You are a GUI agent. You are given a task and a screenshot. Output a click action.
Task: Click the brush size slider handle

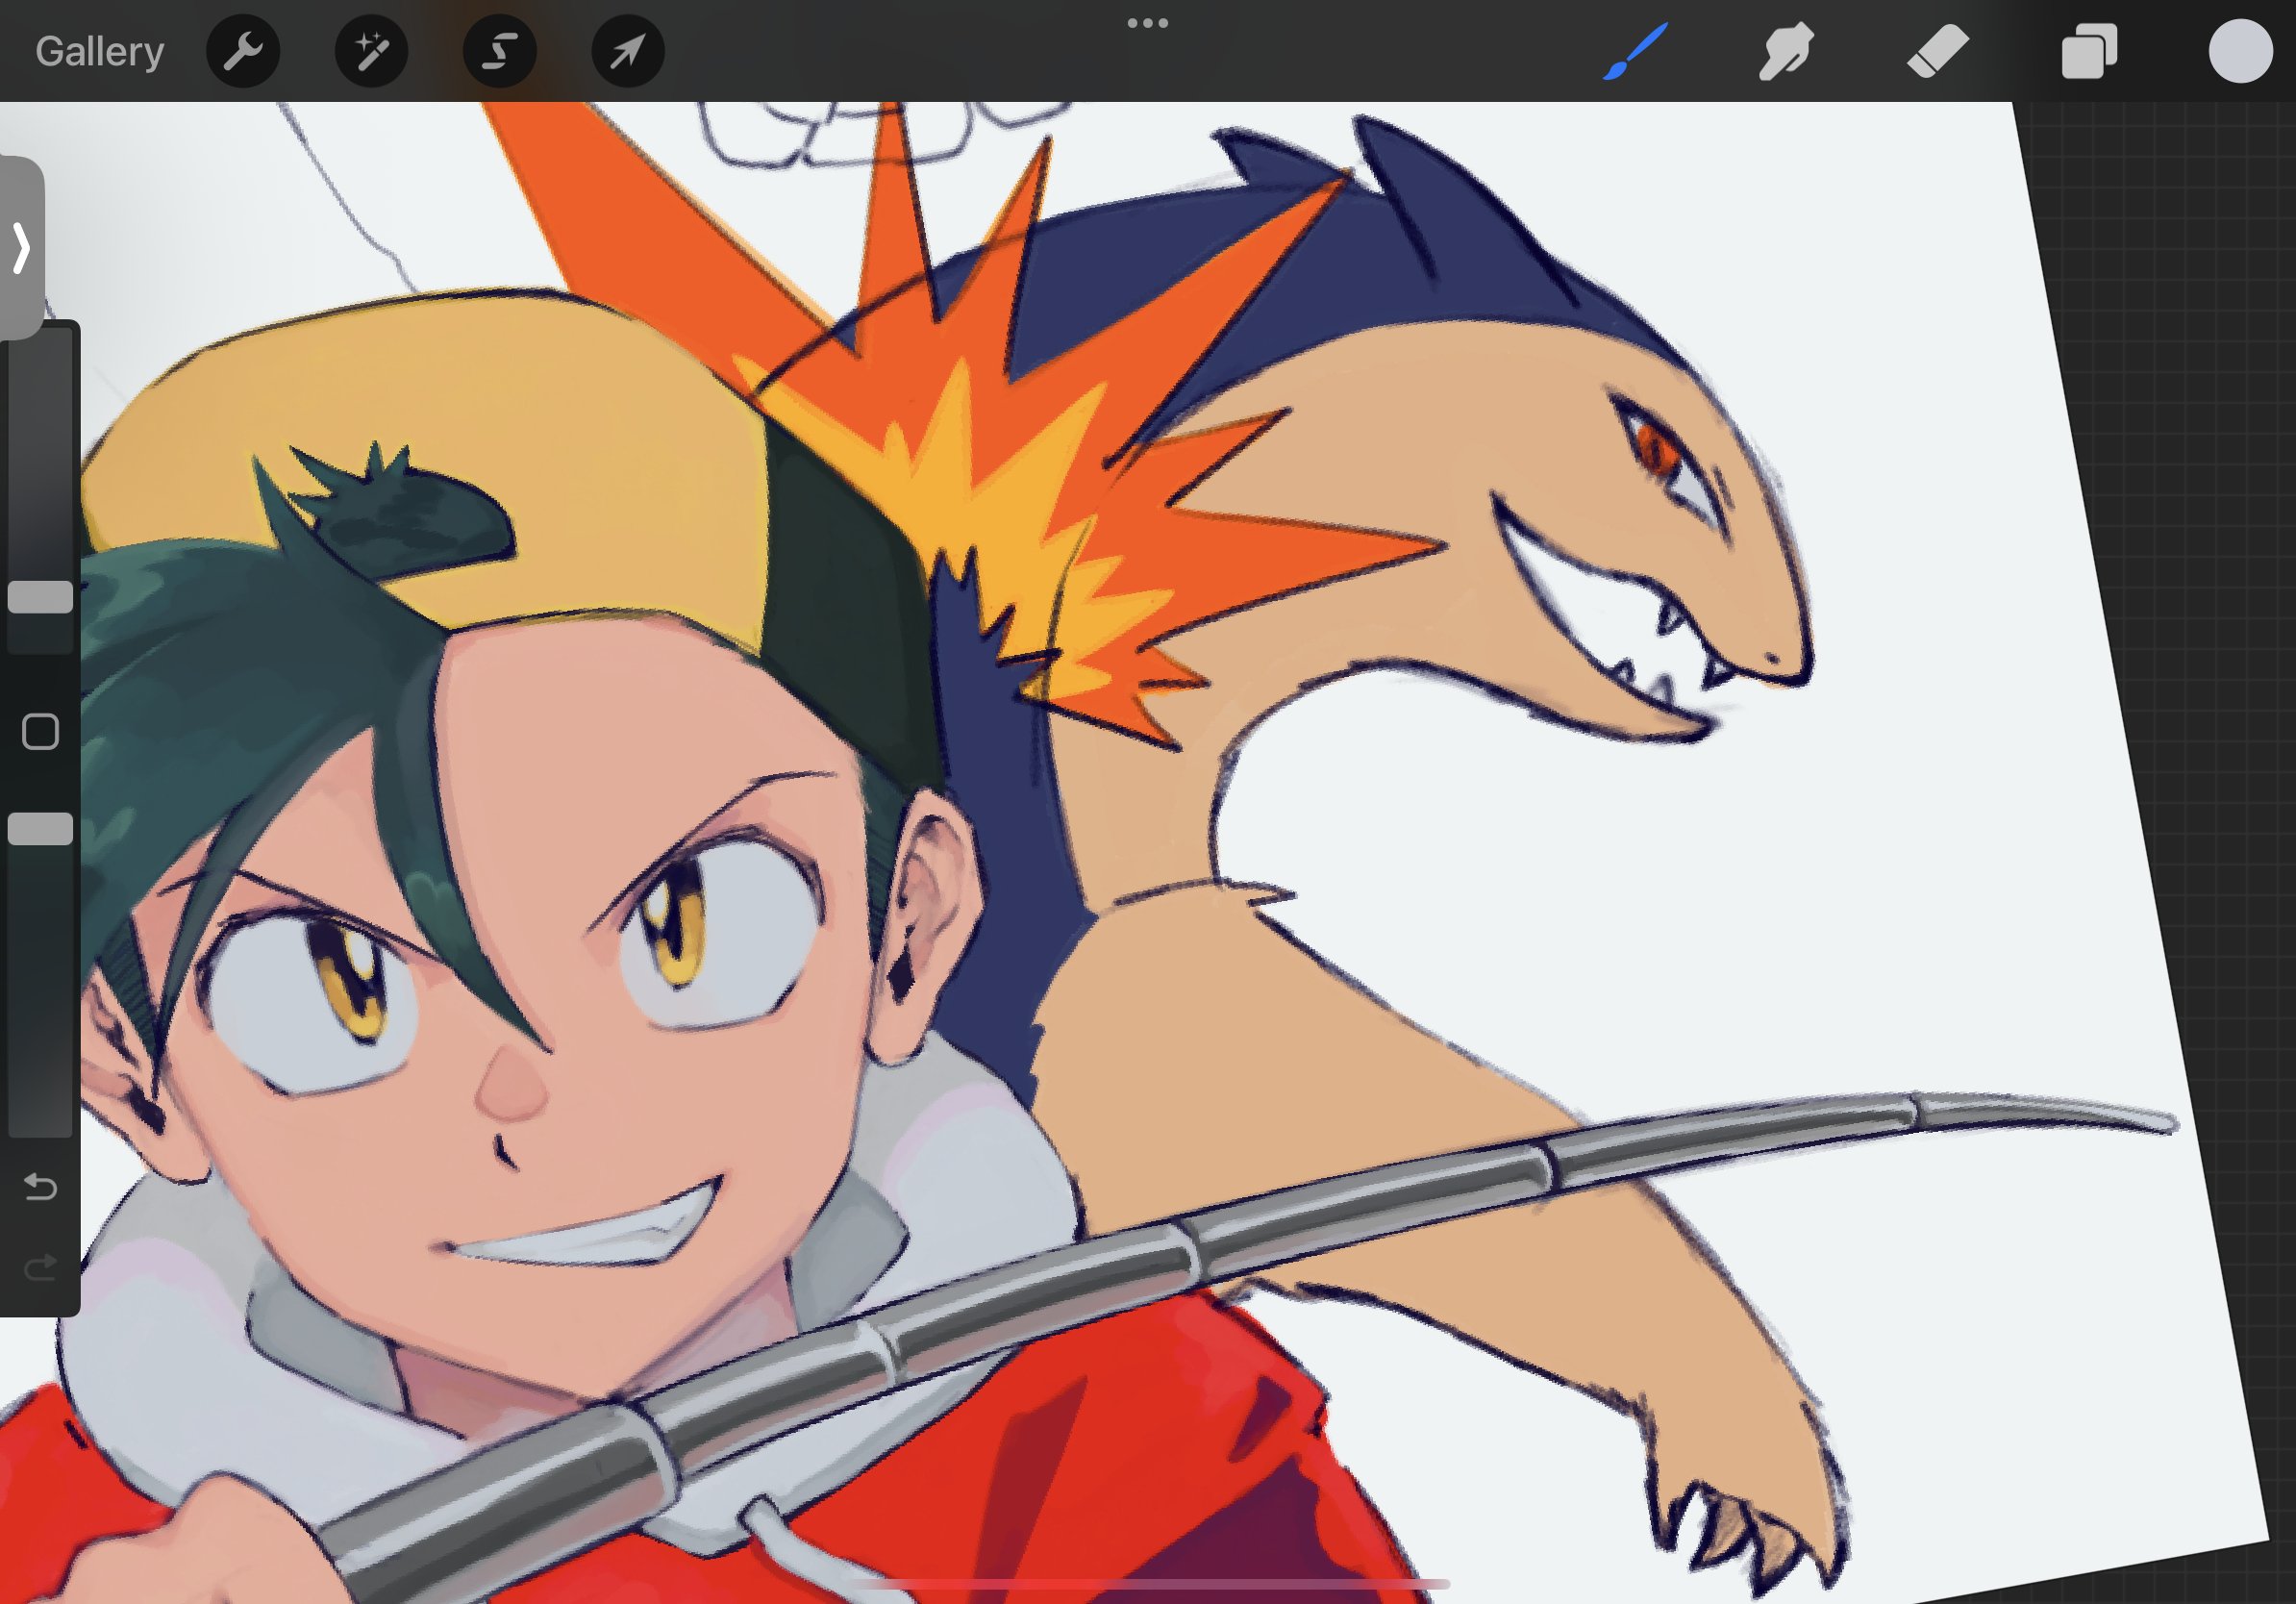tap(40, 597)
